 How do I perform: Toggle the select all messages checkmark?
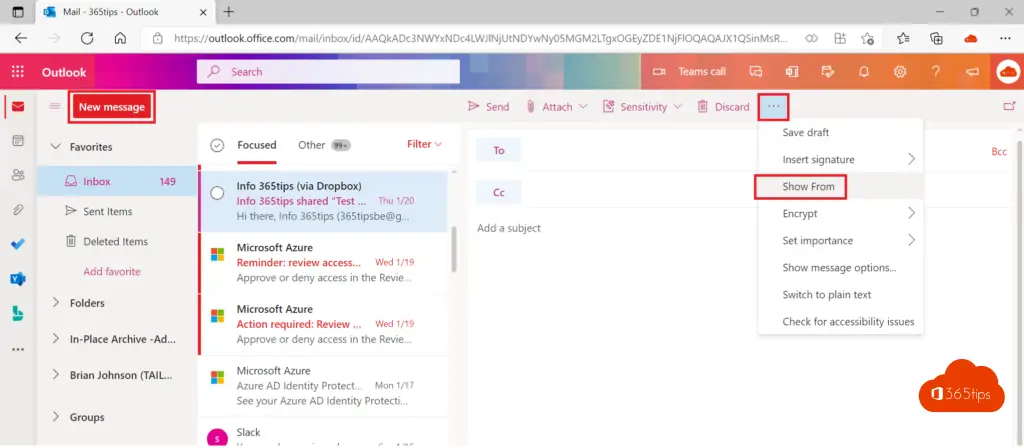tap(217, 145)
